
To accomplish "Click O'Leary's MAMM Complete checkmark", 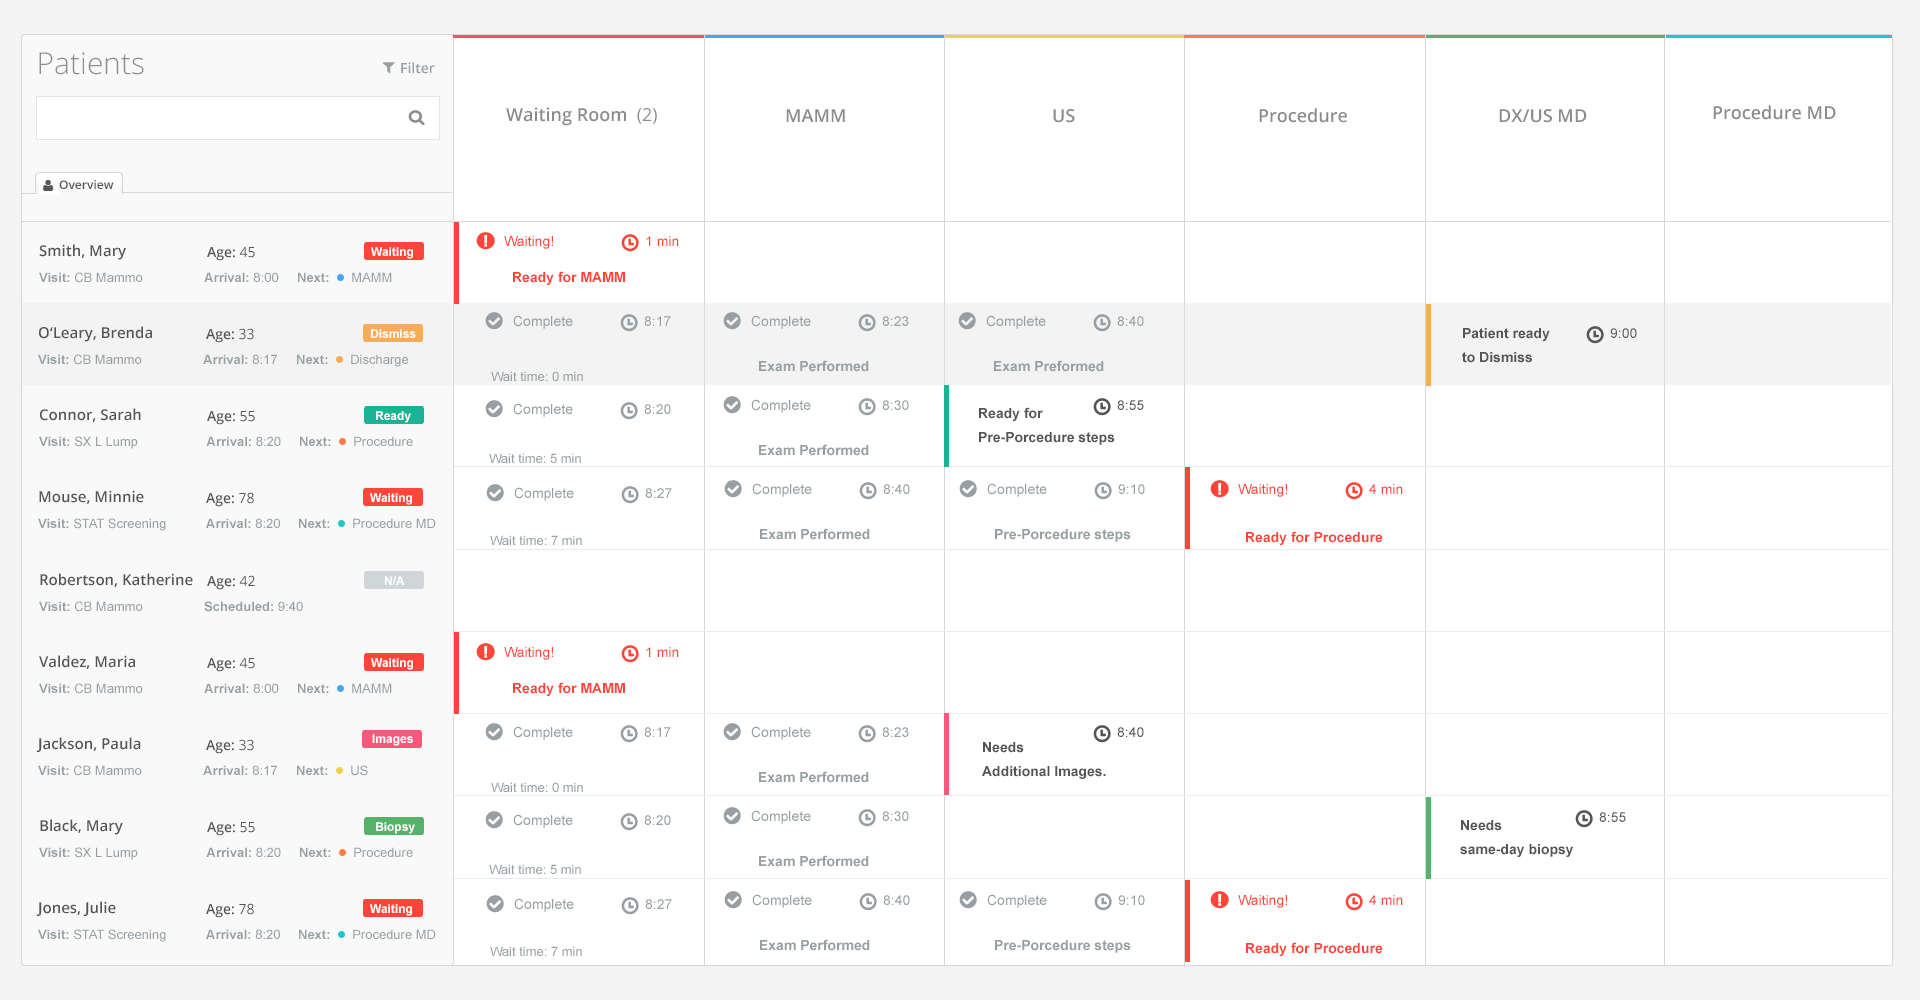I will (733, 321).
